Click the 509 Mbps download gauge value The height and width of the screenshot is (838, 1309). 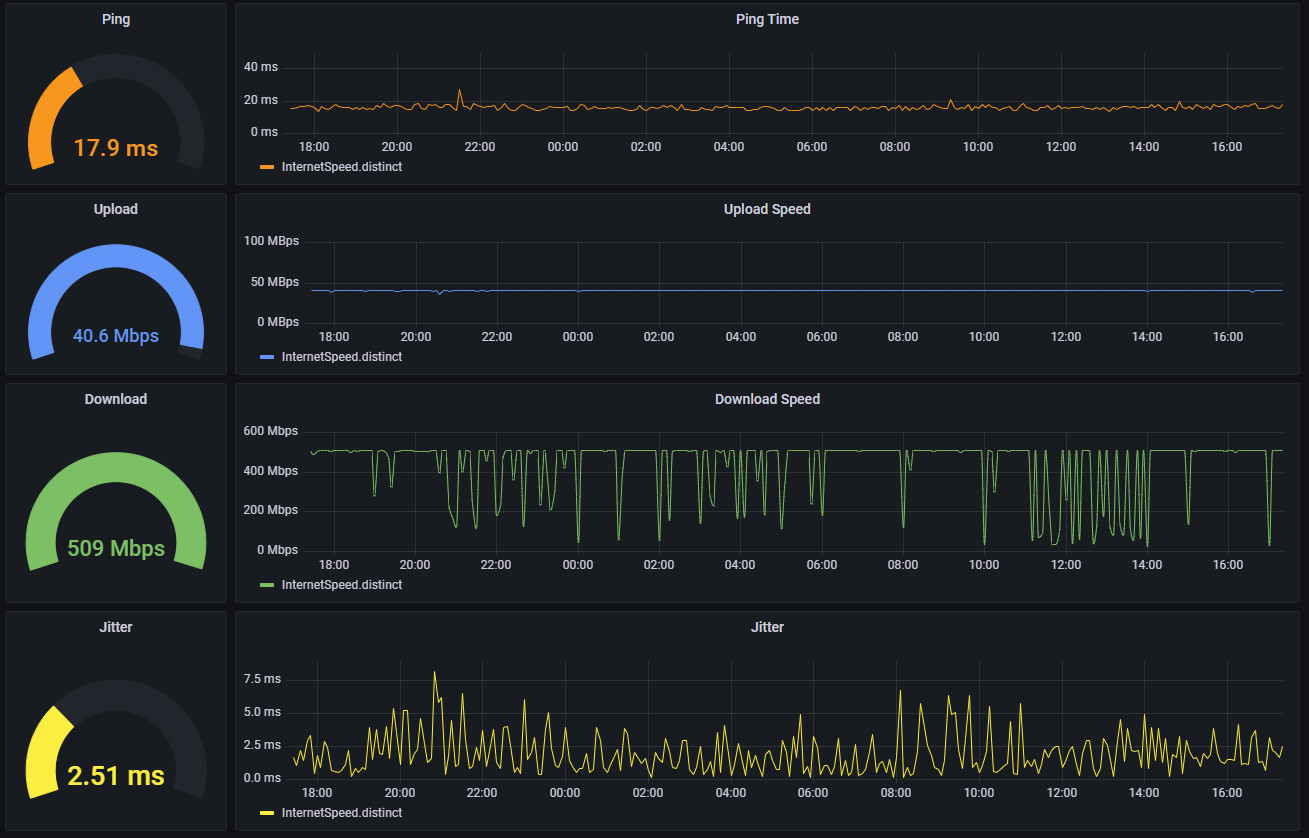[116, 548]
